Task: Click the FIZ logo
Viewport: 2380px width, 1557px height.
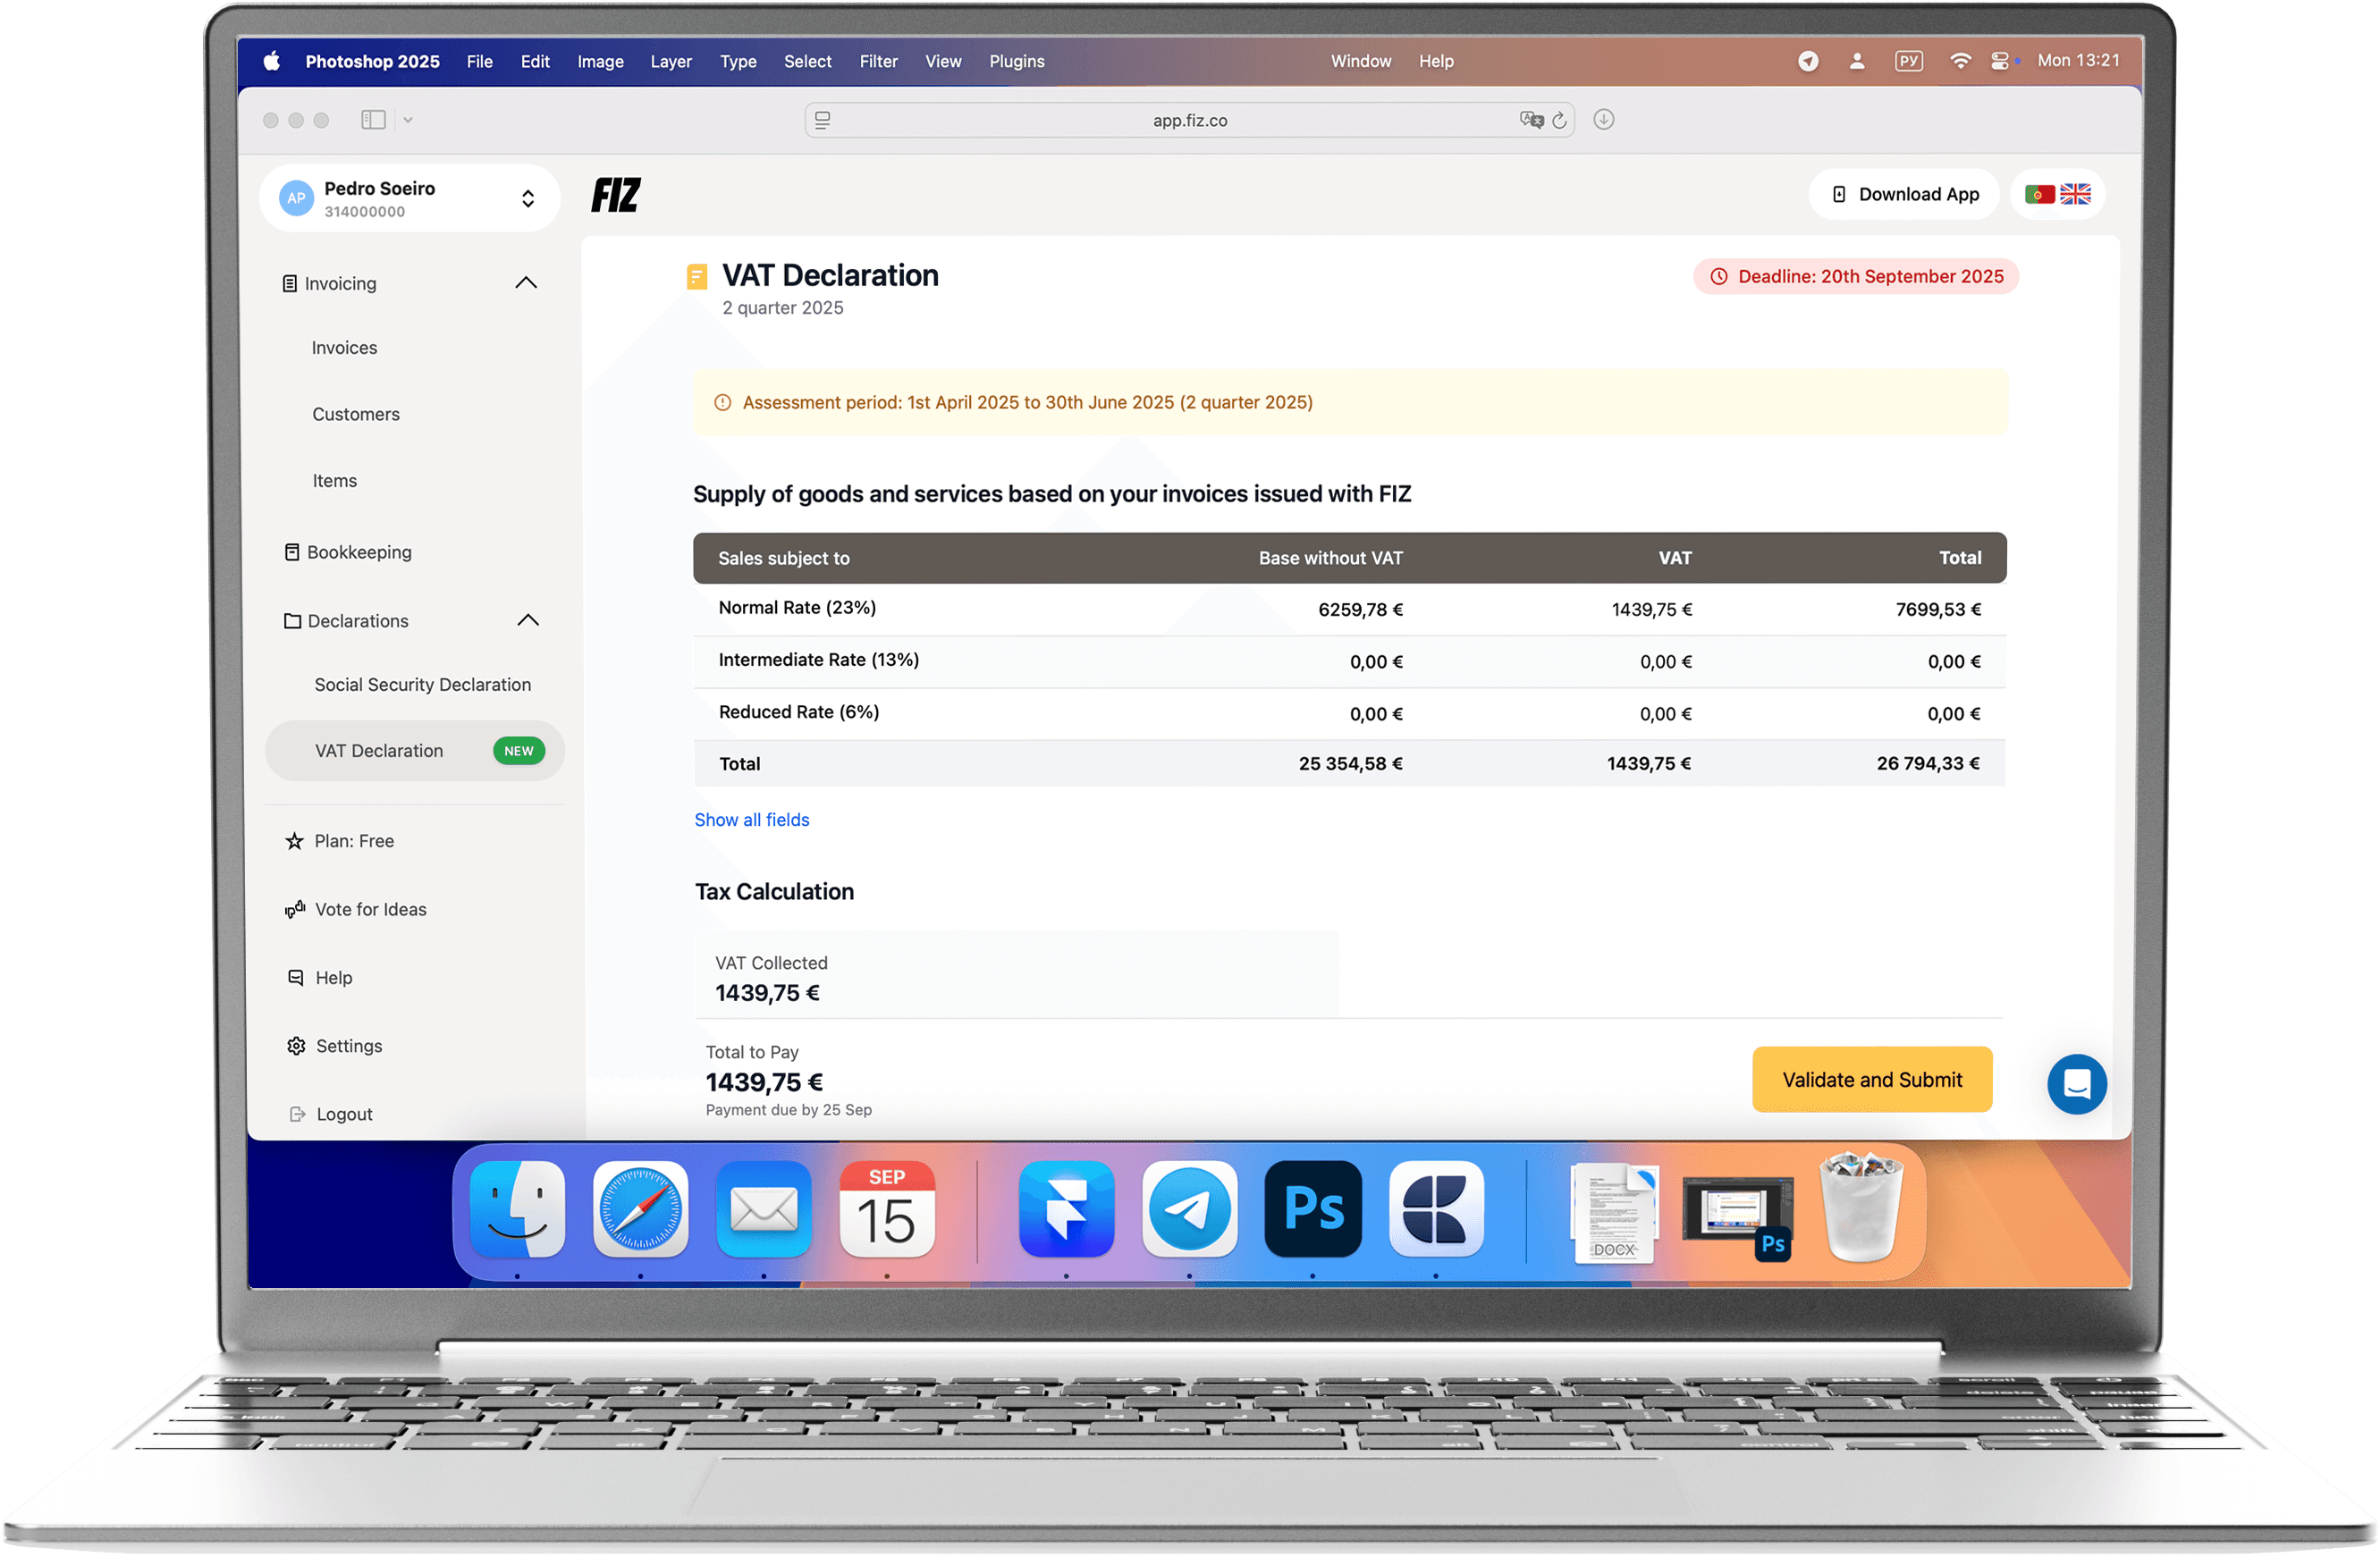Action: tap(615, 195)
